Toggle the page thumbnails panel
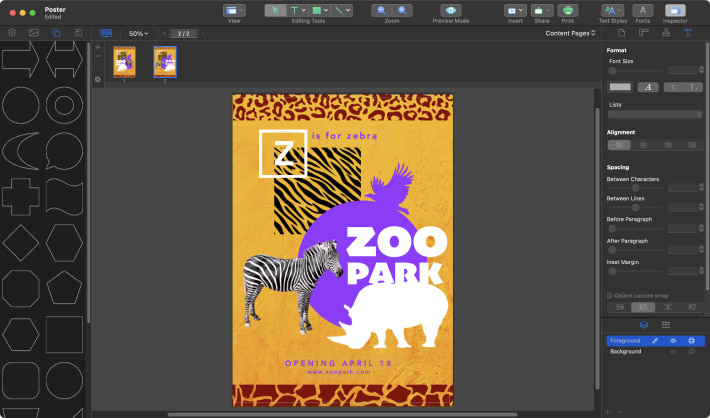 pyautogui.click(x=106, y=33)
